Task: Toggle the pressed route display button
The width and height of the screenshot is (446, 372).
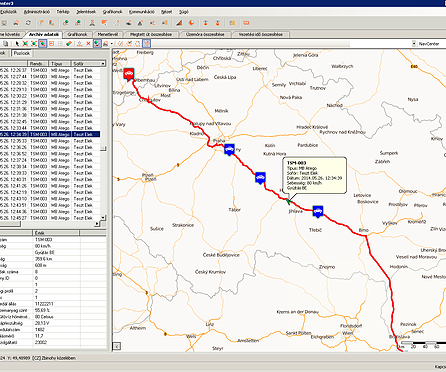Action: point(97,44)
